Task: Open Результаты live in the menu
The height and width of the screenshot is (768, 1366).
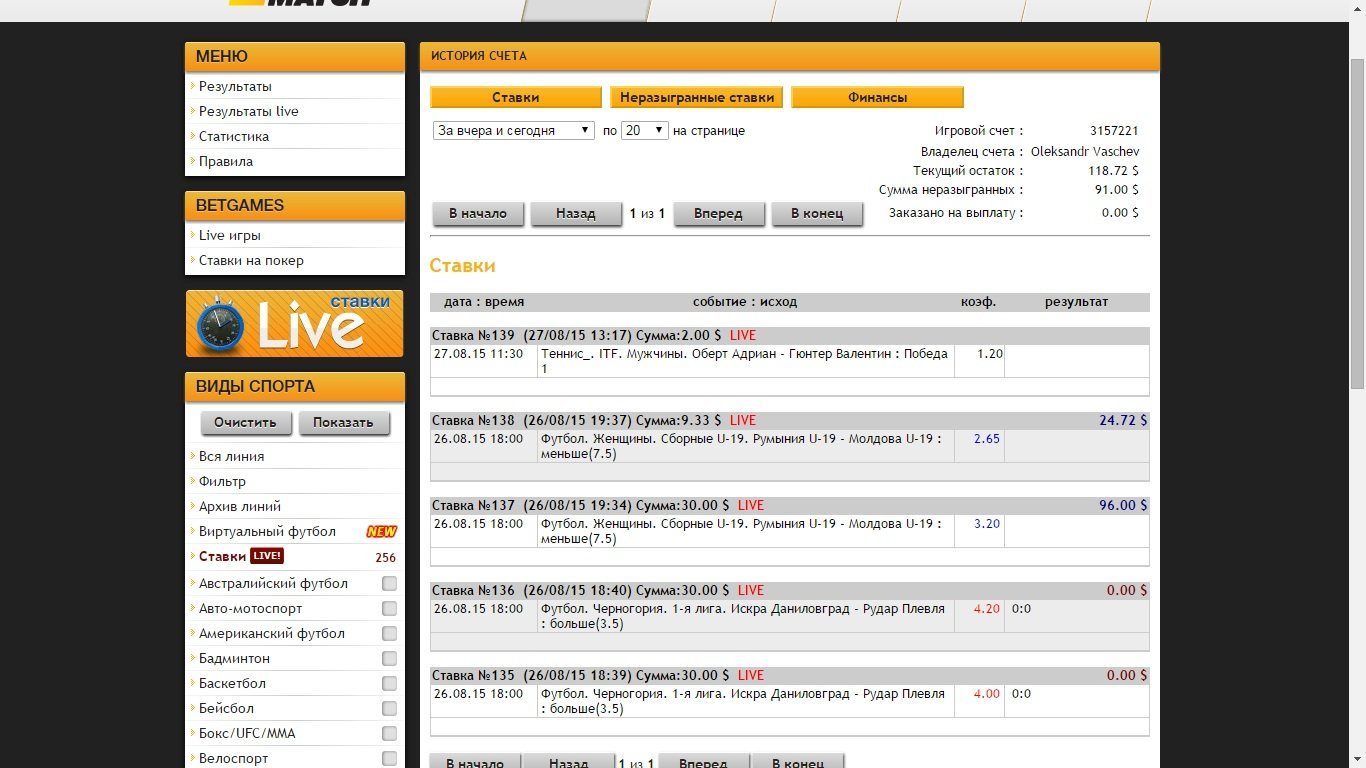Action: click(x=248, y=111)
